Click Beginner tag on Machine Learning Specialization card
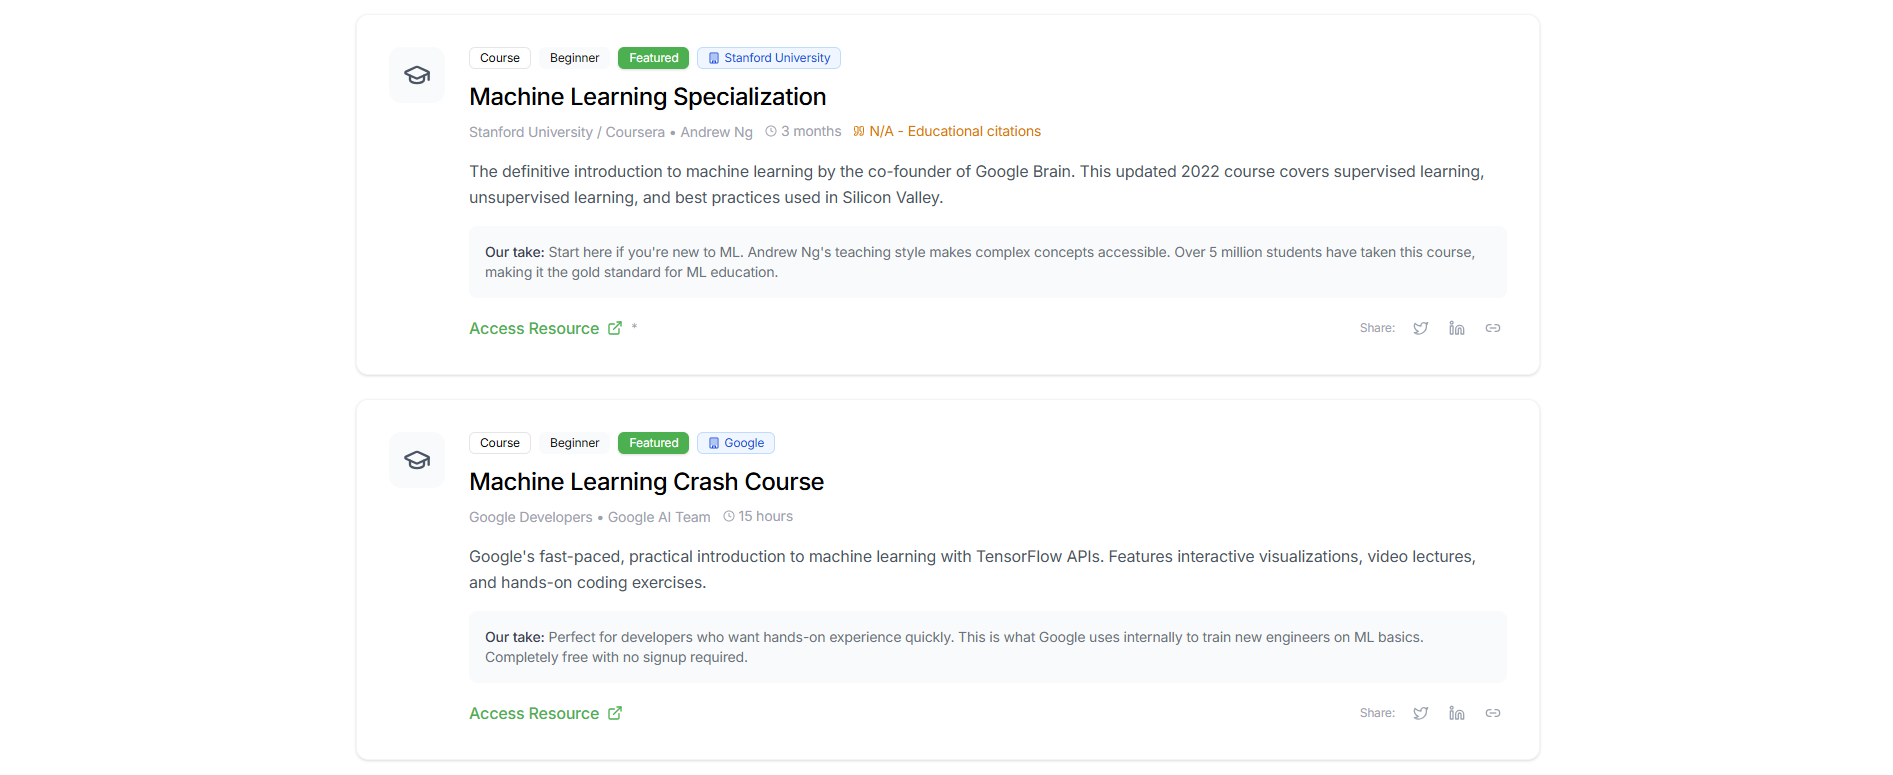1893x775 pixels. pyautogui.click(x=574, y=58)
